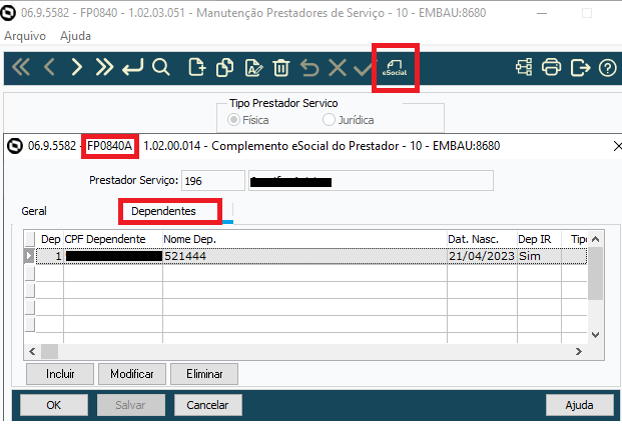Click the Modificar button
The image size is (622, 424).
(x=132, y=374)
